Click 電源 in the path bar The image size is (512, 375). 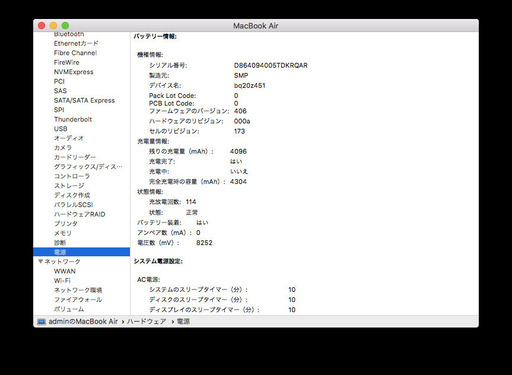pos(183,322)
